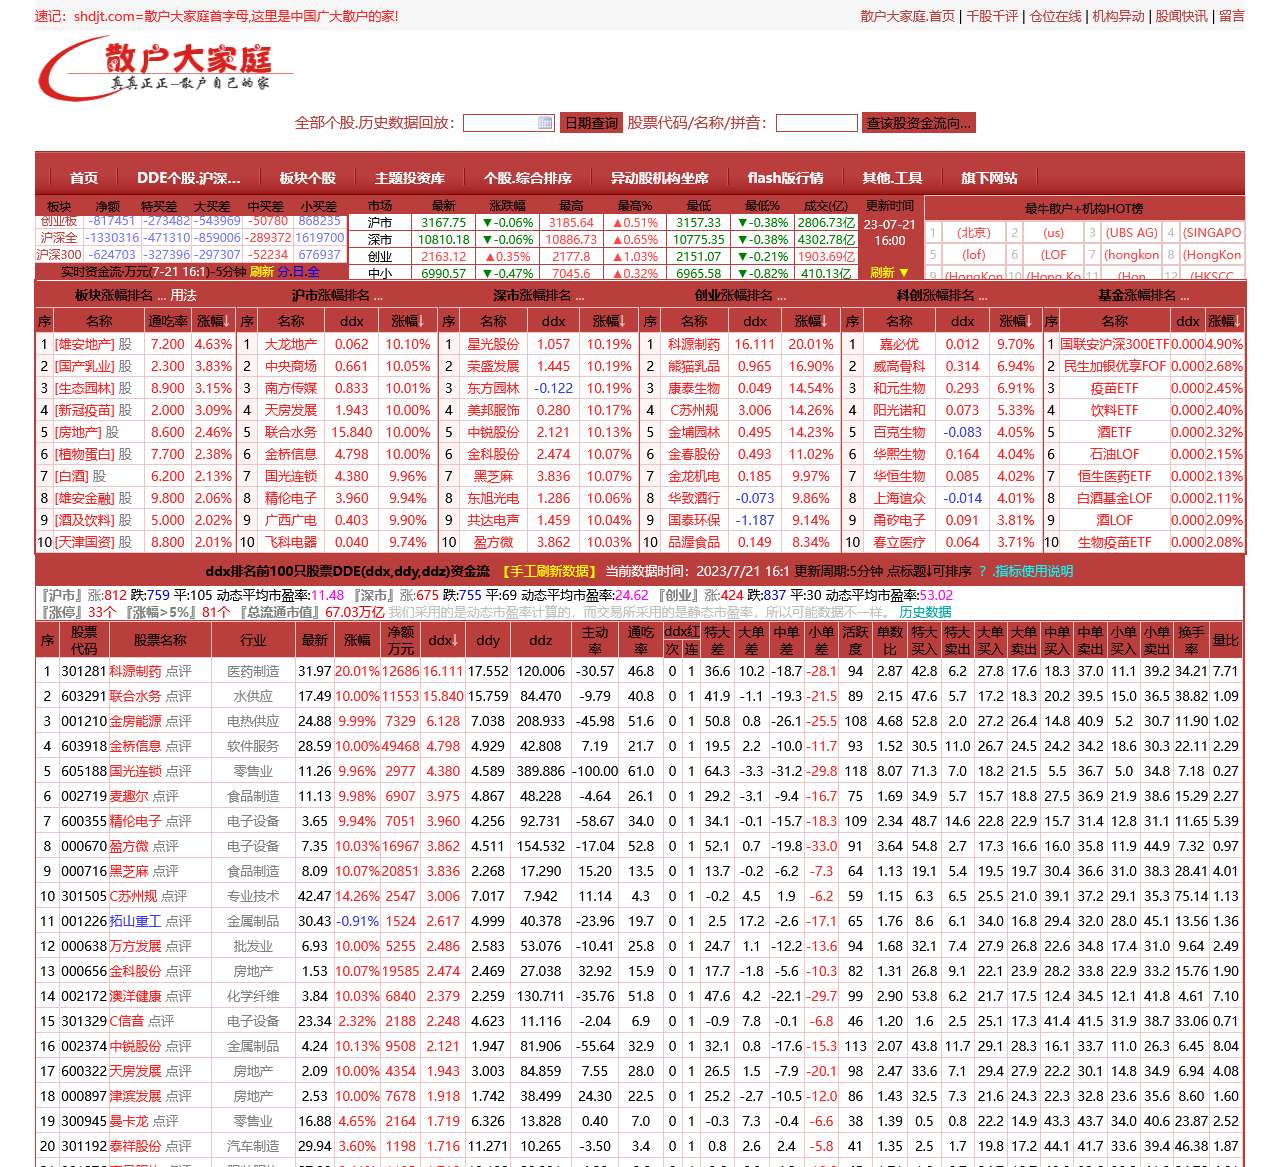Open the 股闻快讯 top link
Image resolution: width=1280 pixels, height=1167 pixels.
click(x=1181, y=16)
